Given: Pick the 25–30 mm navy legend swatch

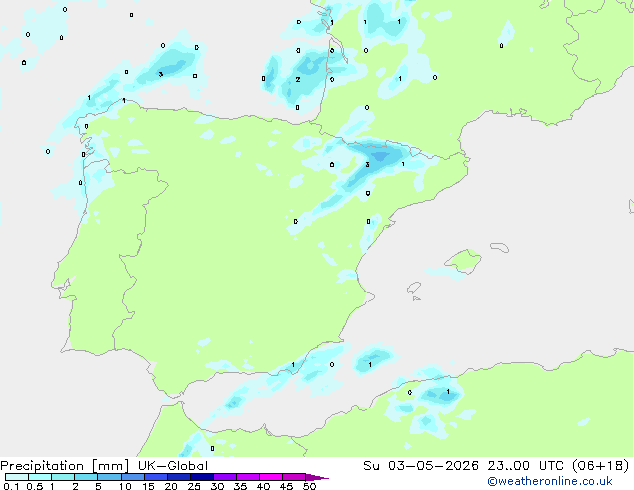Looking at the screenshot, I should point(201,477).
